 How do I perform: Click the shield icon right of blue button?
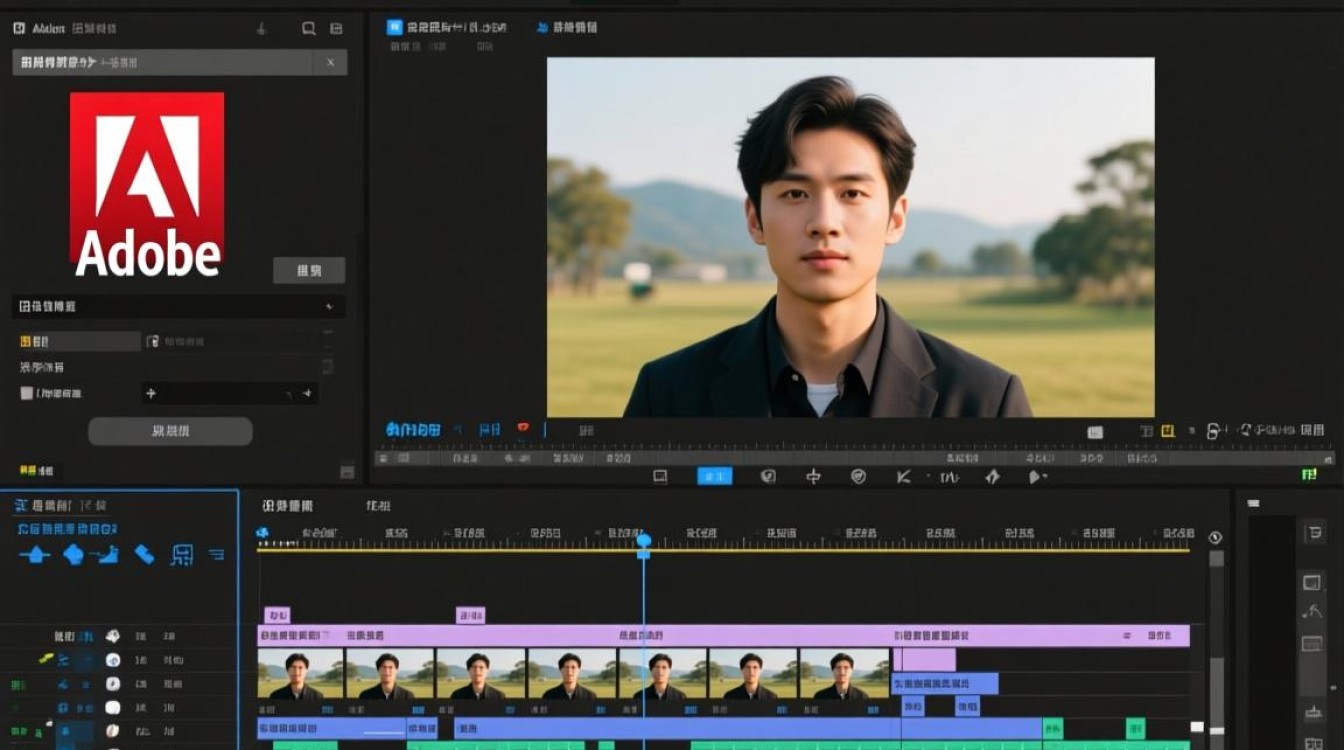click(x=768, y=477)
